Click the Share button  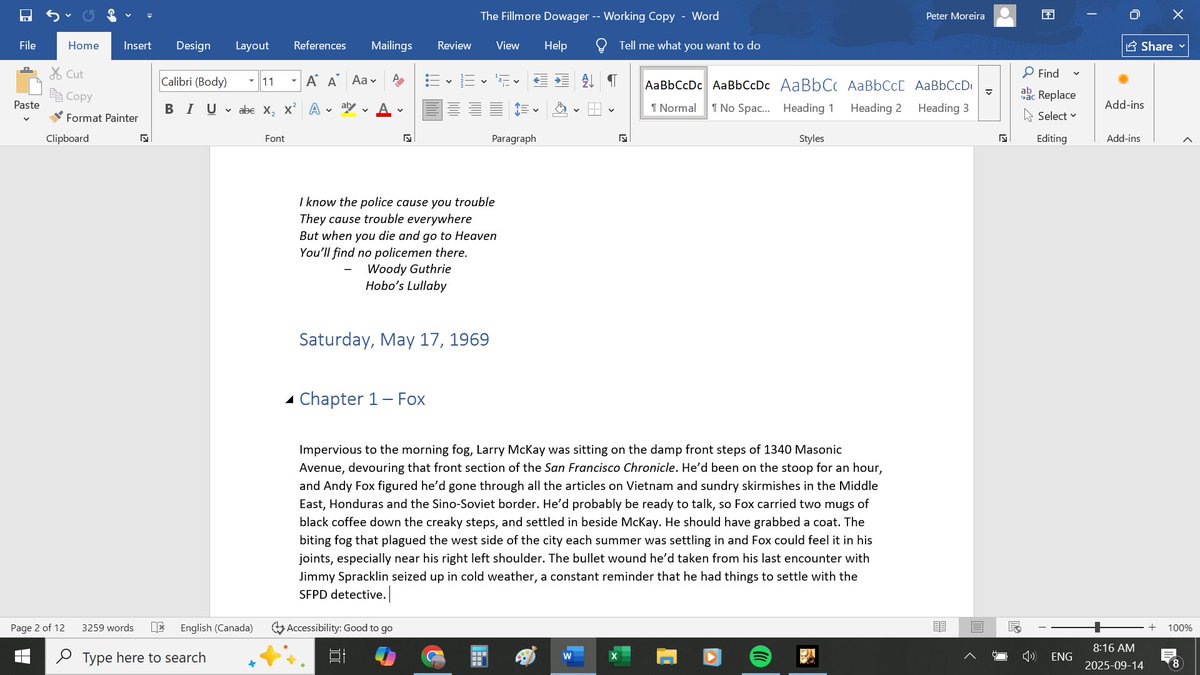1152,45
